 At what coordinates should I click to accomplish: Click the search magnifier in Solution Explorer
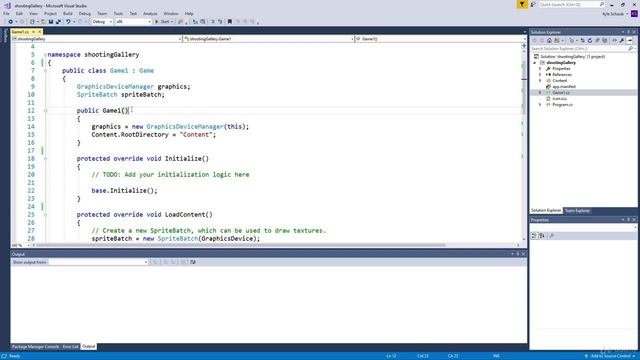(x=630, y=49)
